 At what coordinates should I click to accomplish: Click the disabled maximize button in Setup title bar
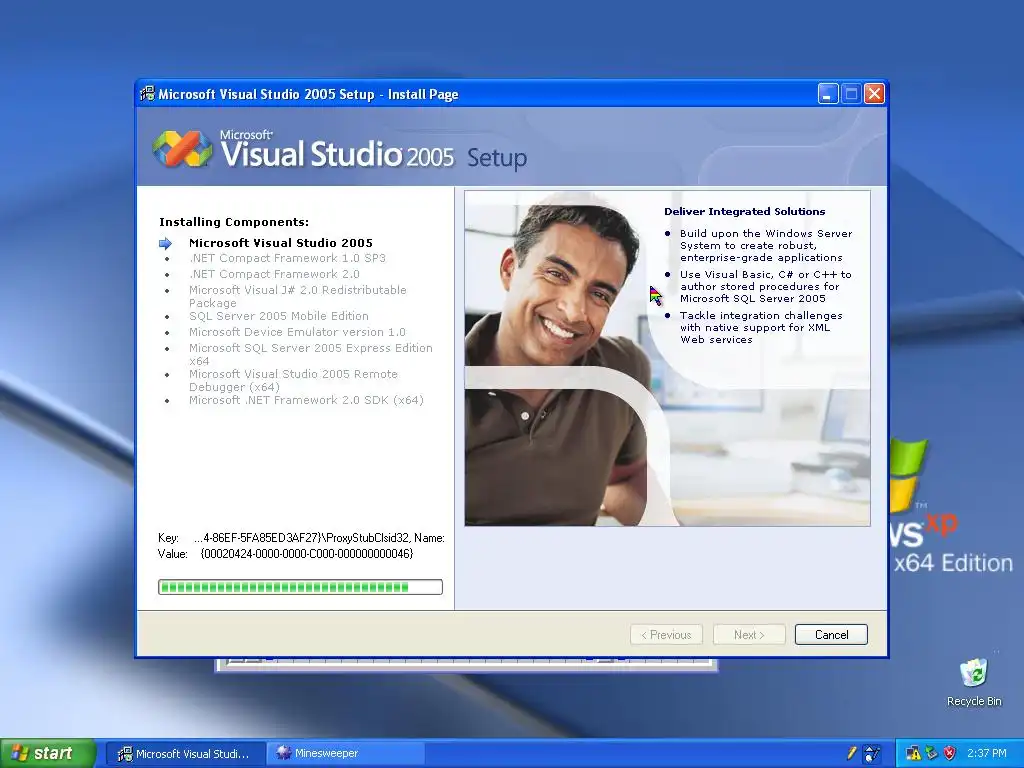[851, 94]
